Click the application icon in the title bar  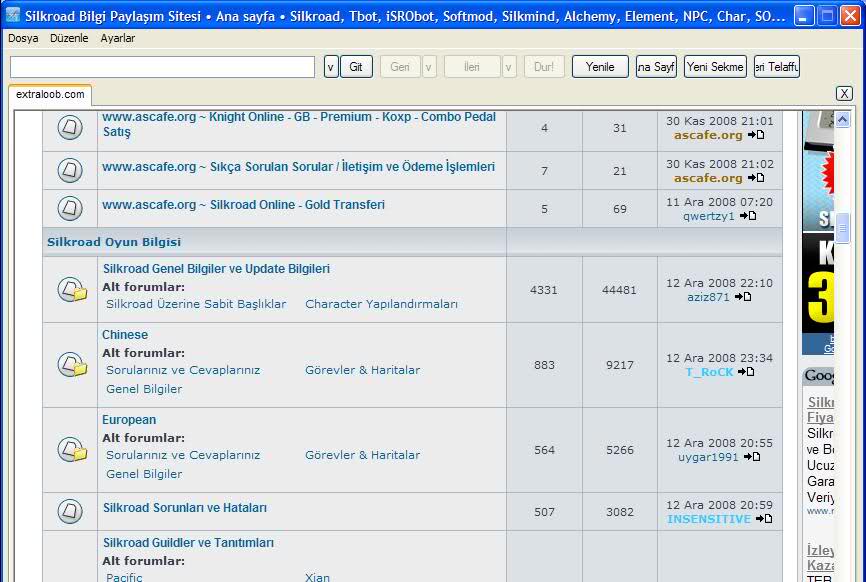click(12, 15)
